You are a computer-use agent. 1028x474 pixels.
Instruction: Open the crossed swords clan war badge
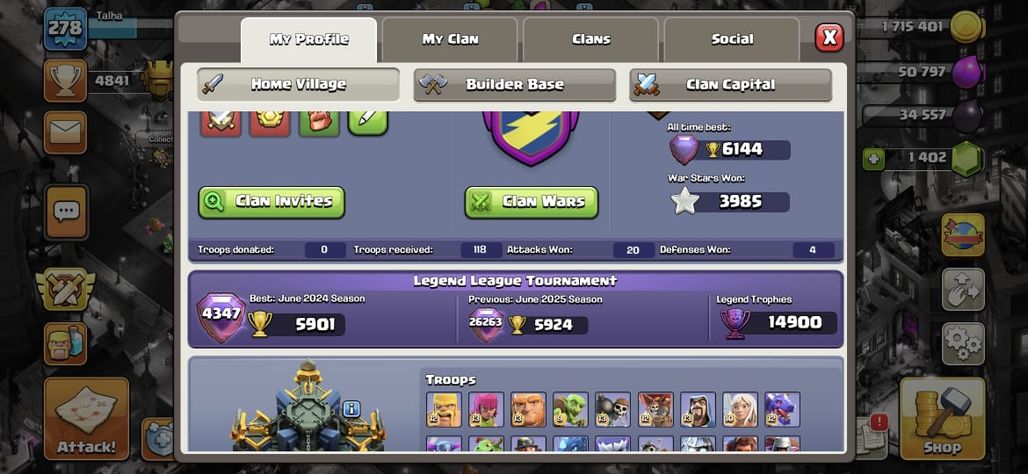coord(65,288)
